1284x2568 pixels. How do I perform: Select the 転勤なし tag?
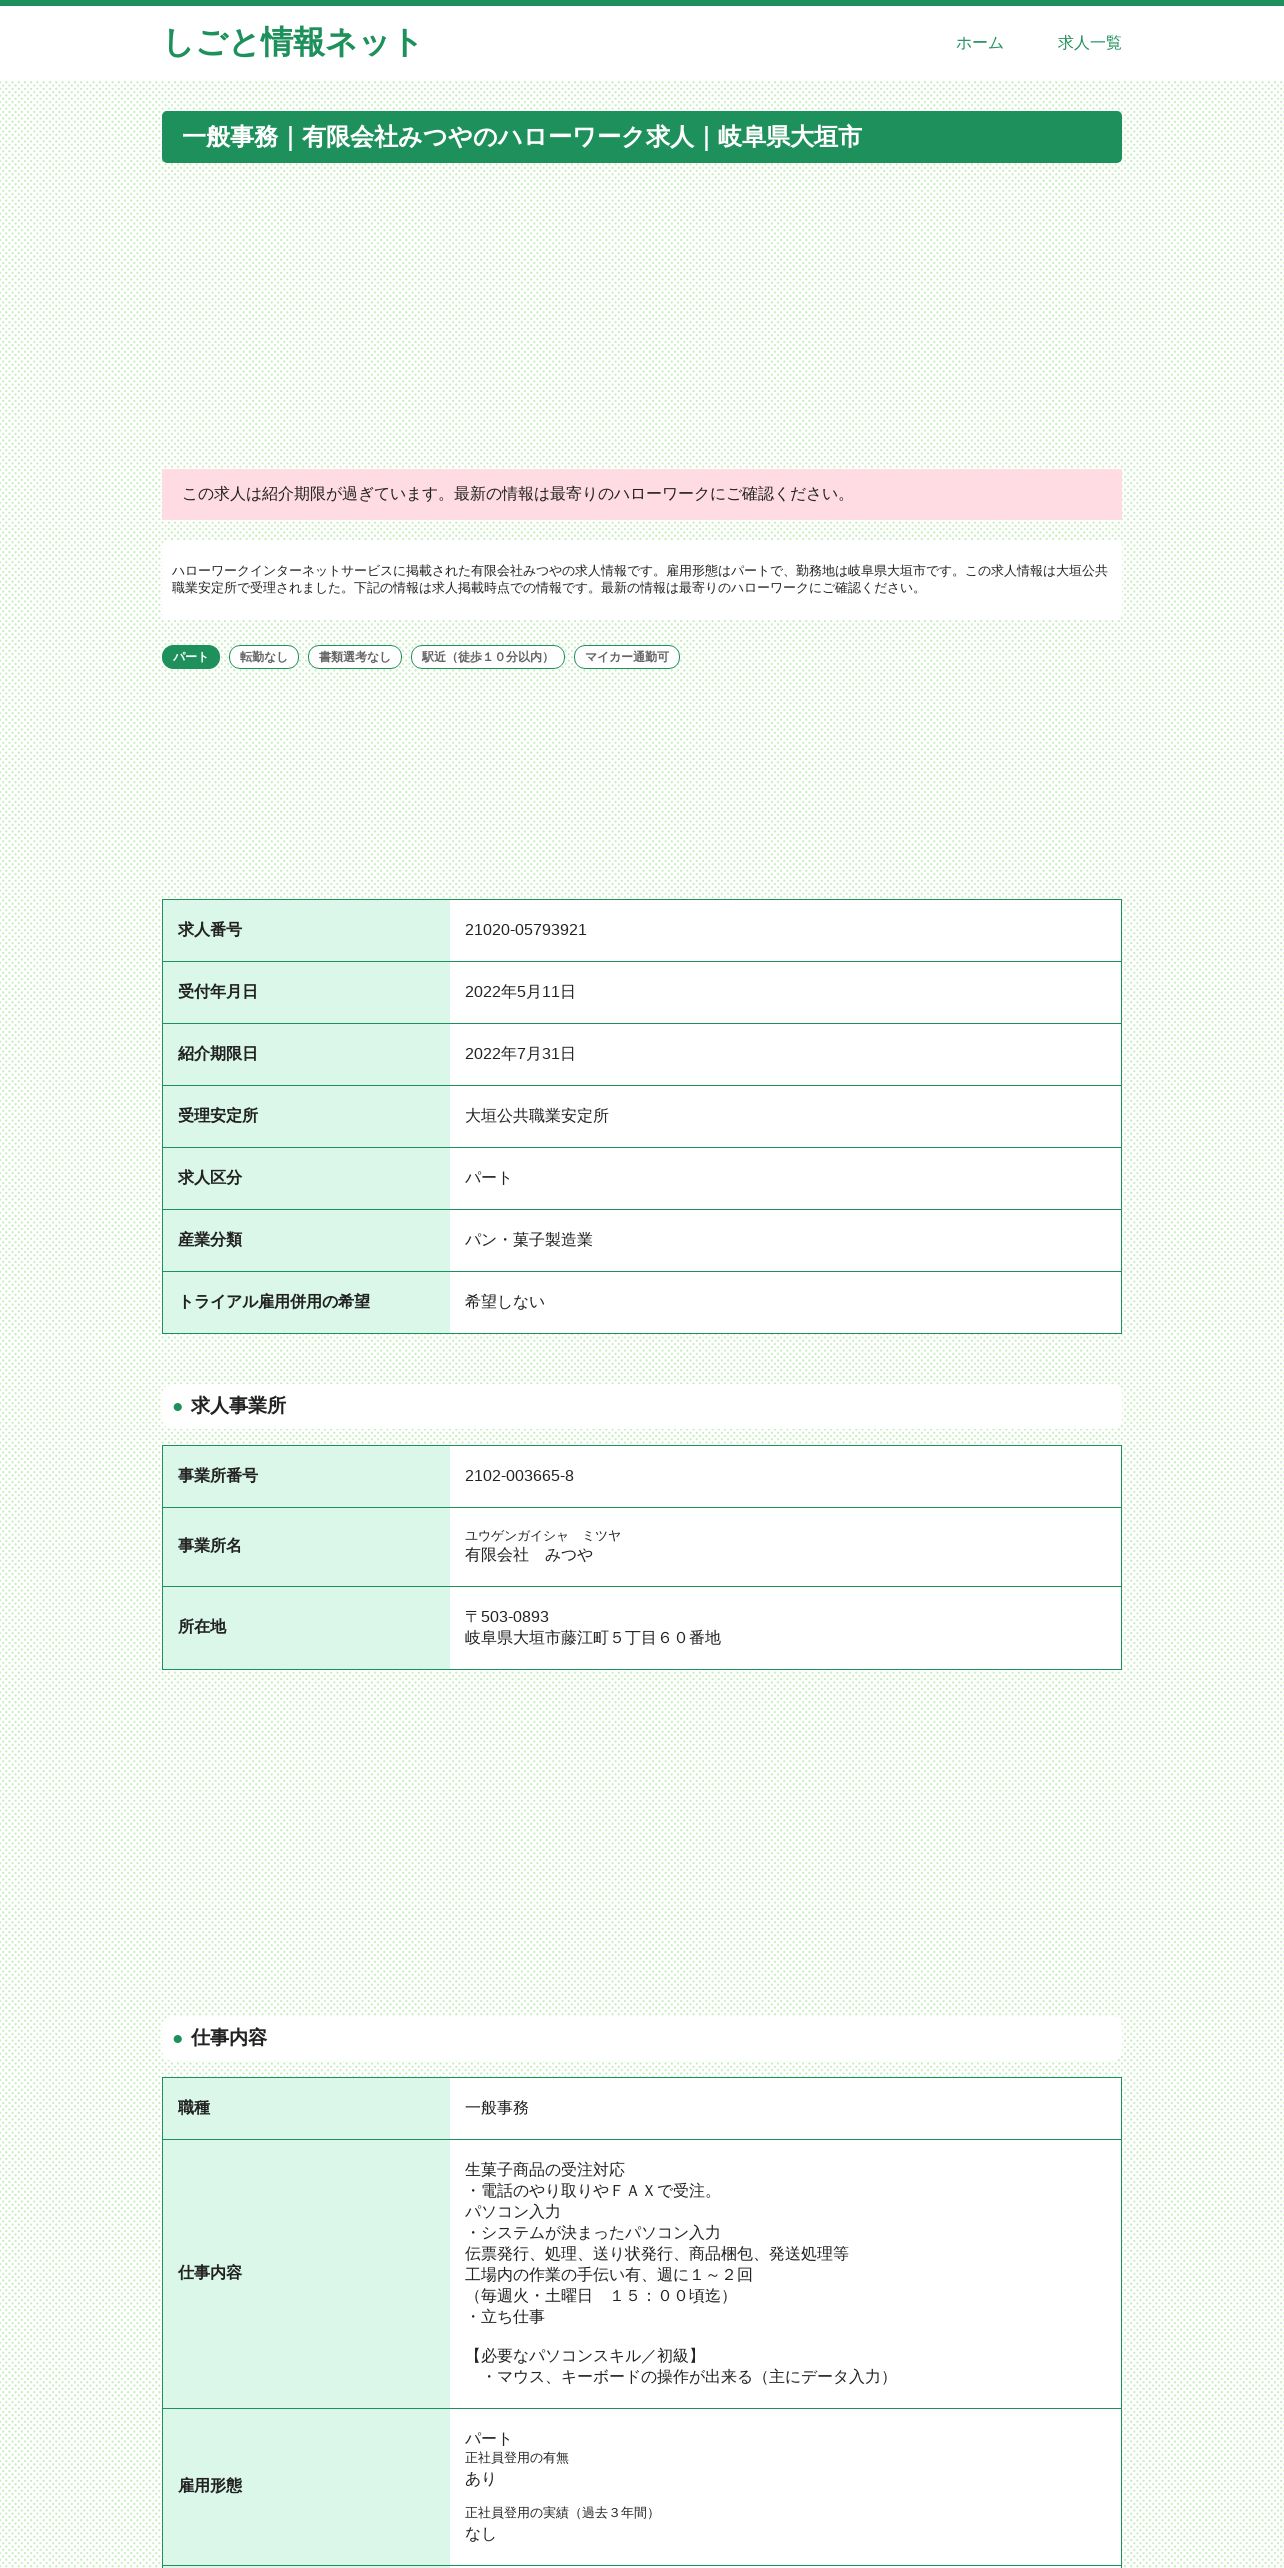(x=264, y=657)
